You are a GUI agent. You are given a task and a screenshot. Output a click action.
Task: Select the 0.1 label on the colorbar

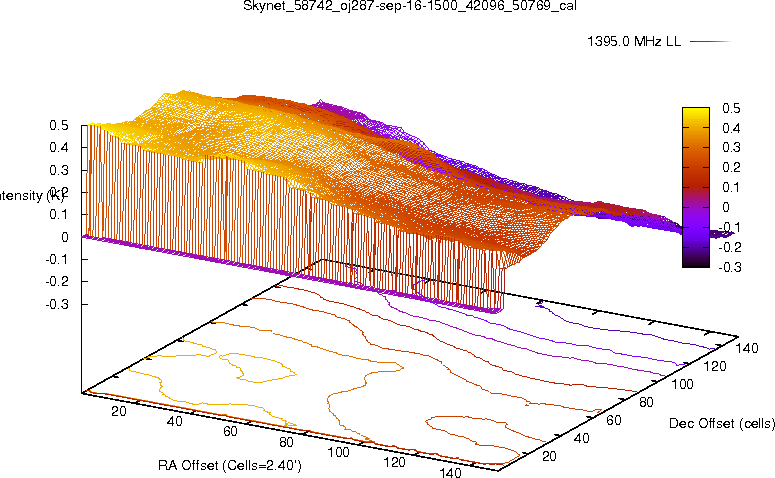tap(732, 187)
